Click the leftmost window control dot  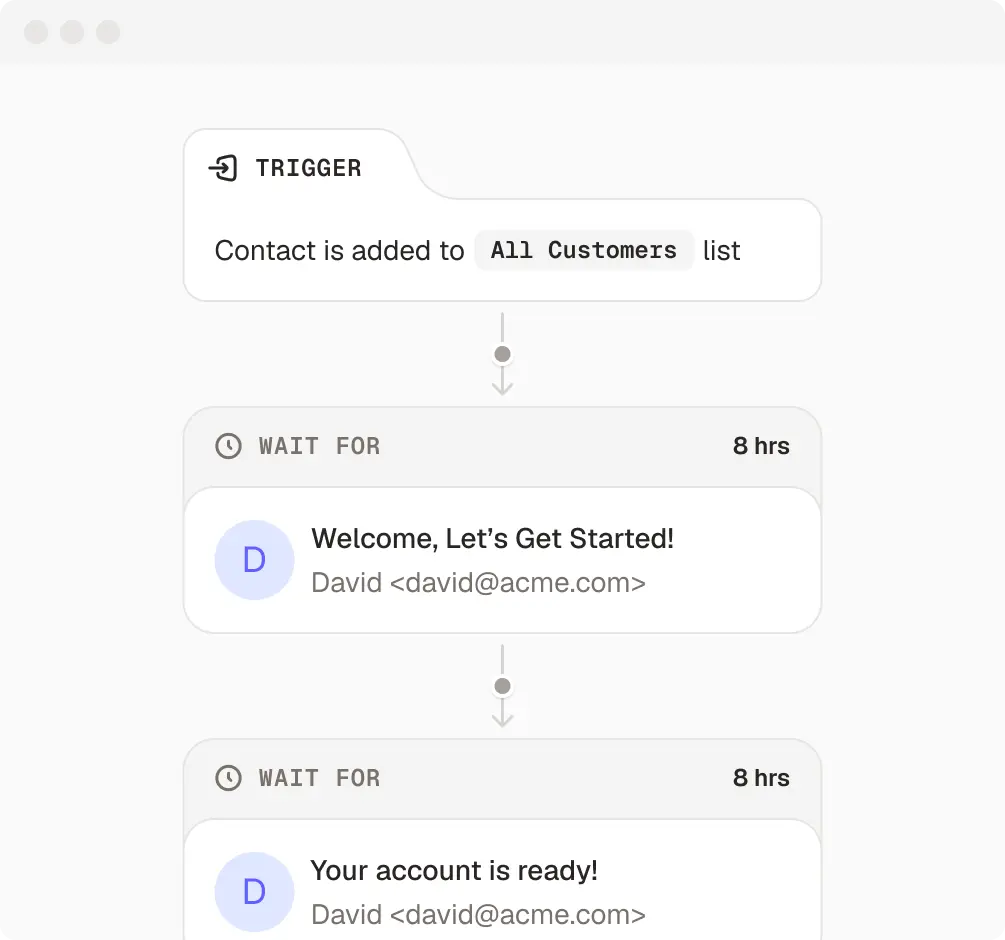pos(36,32)
